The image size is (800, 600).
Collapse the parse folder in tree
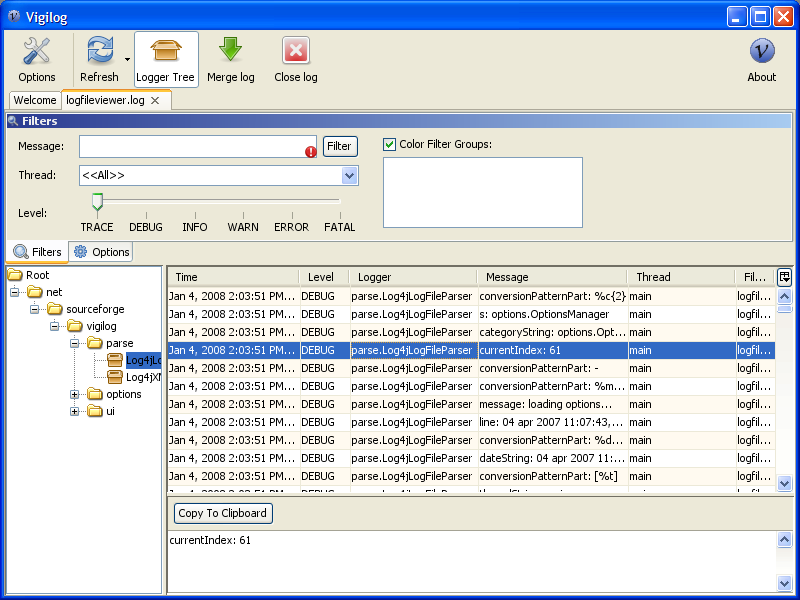pos(75,343)
